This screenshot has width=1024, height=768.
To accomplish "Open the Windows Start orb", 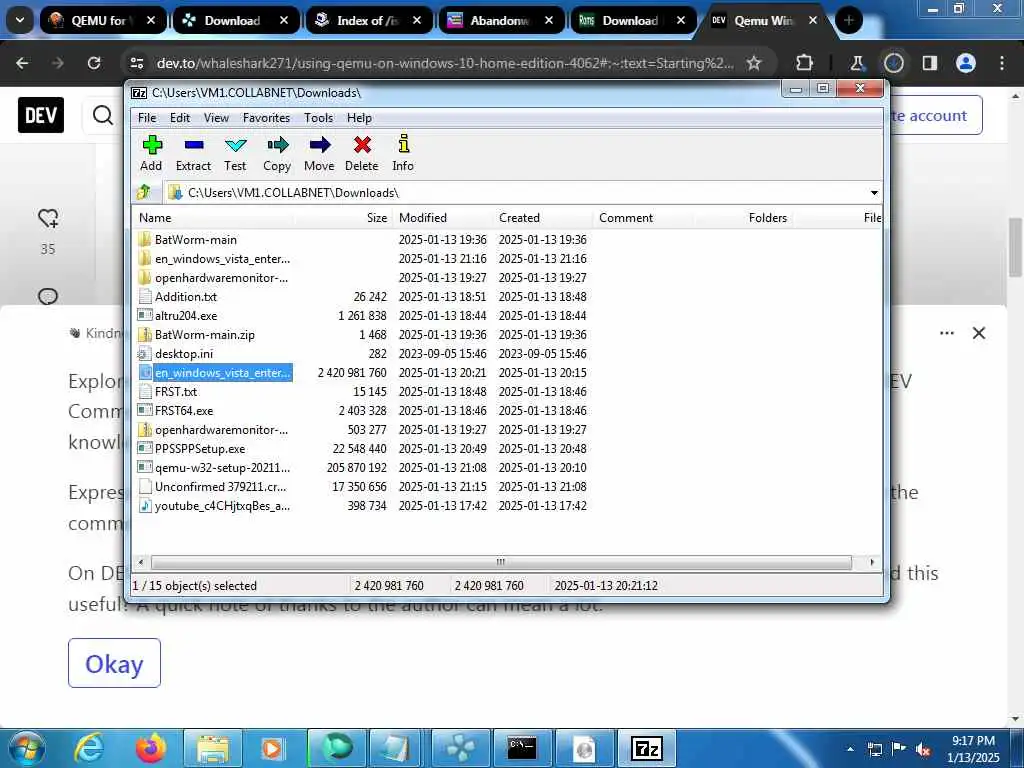I will [x=25, y=748].
